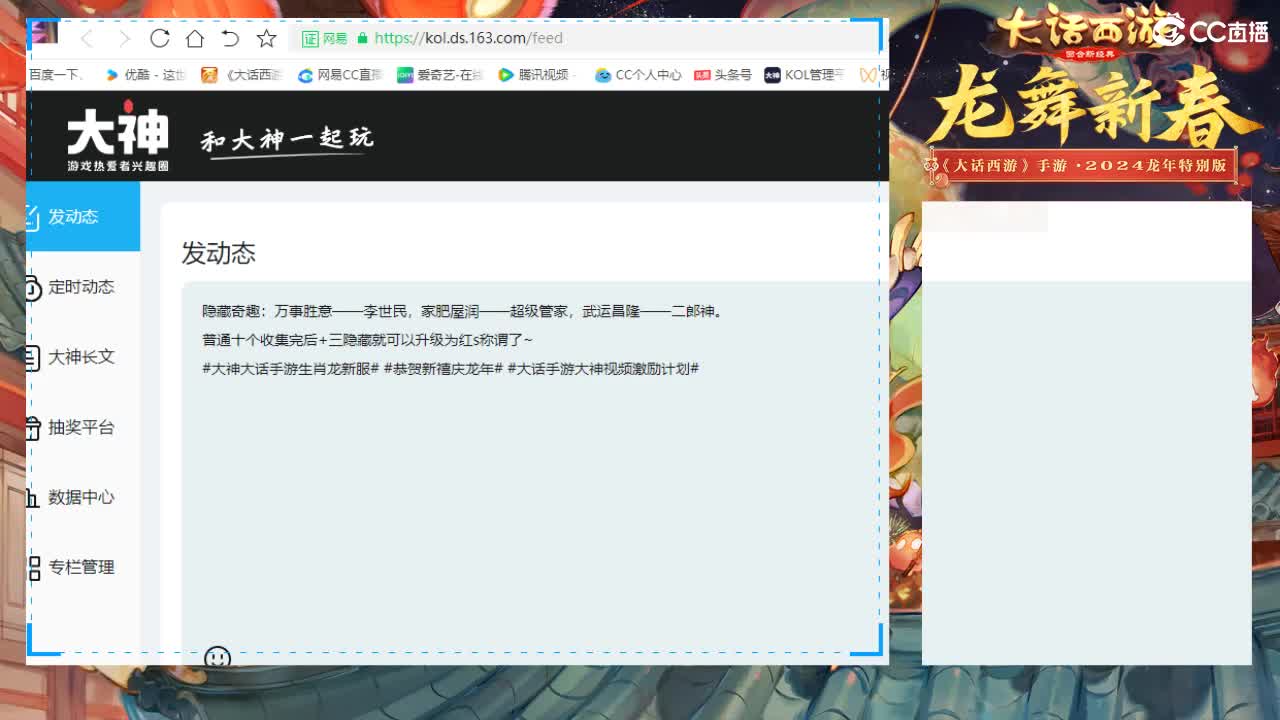Open the emoji picker smiley icon
Screen dimensions: 1280x720
click(217, 657)
